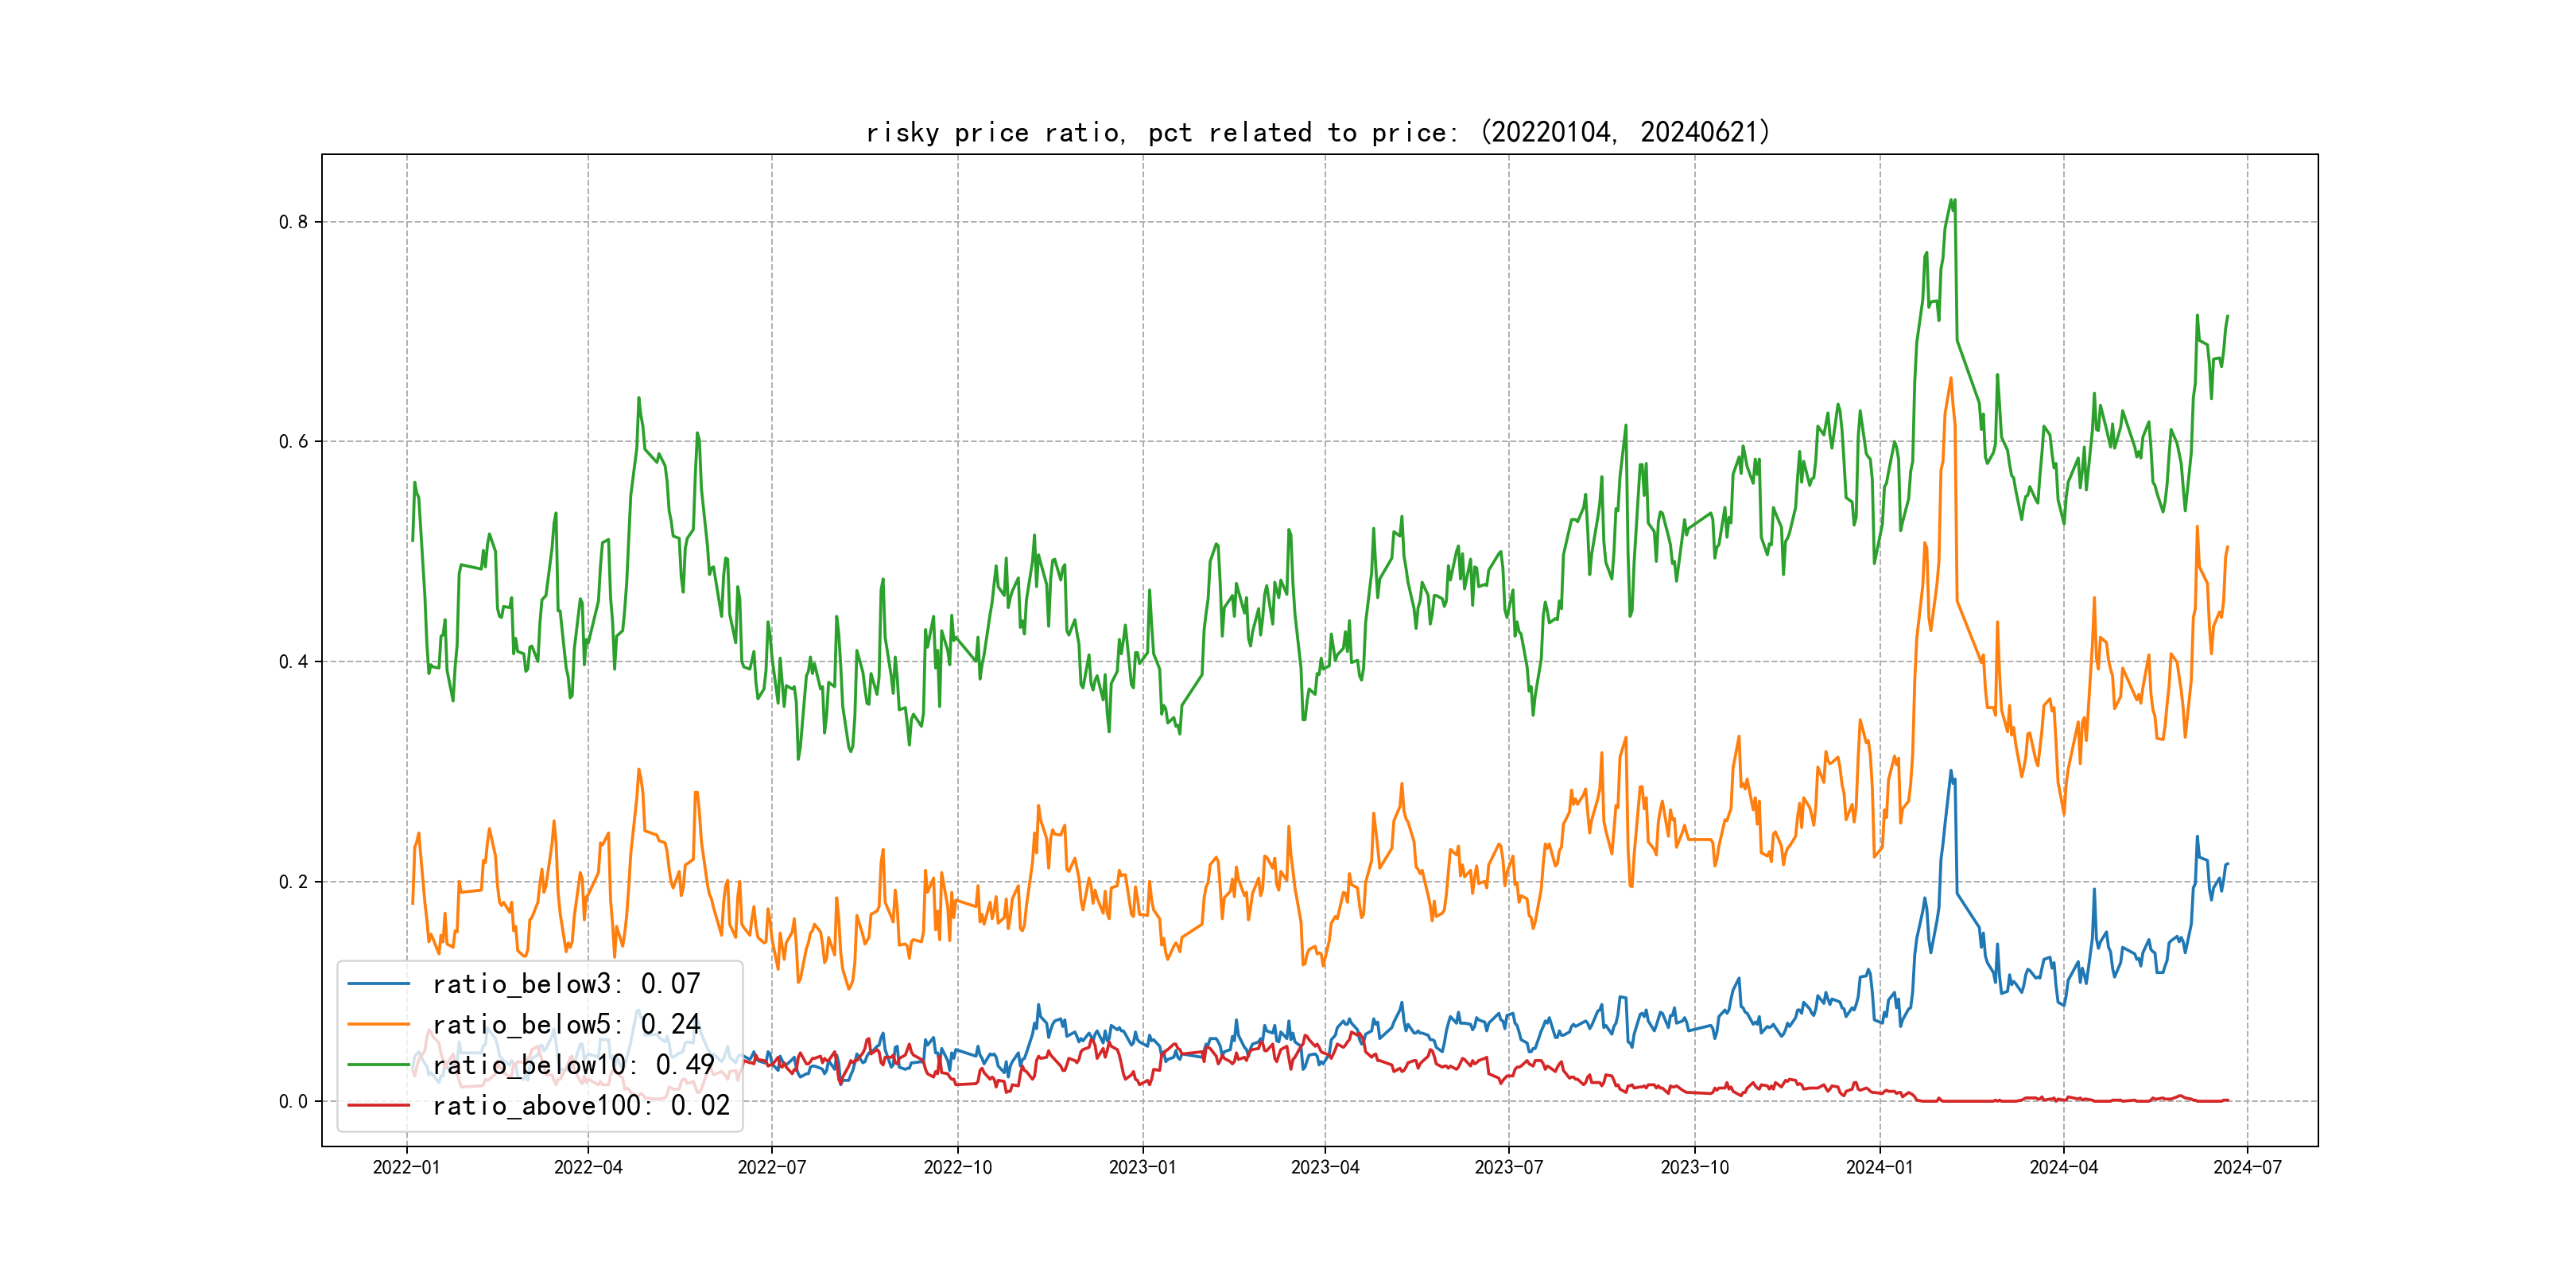Click the orange ratio_below5 legend line
This screenshot has height=1288, width=2576.
[x=378, y=1024]
